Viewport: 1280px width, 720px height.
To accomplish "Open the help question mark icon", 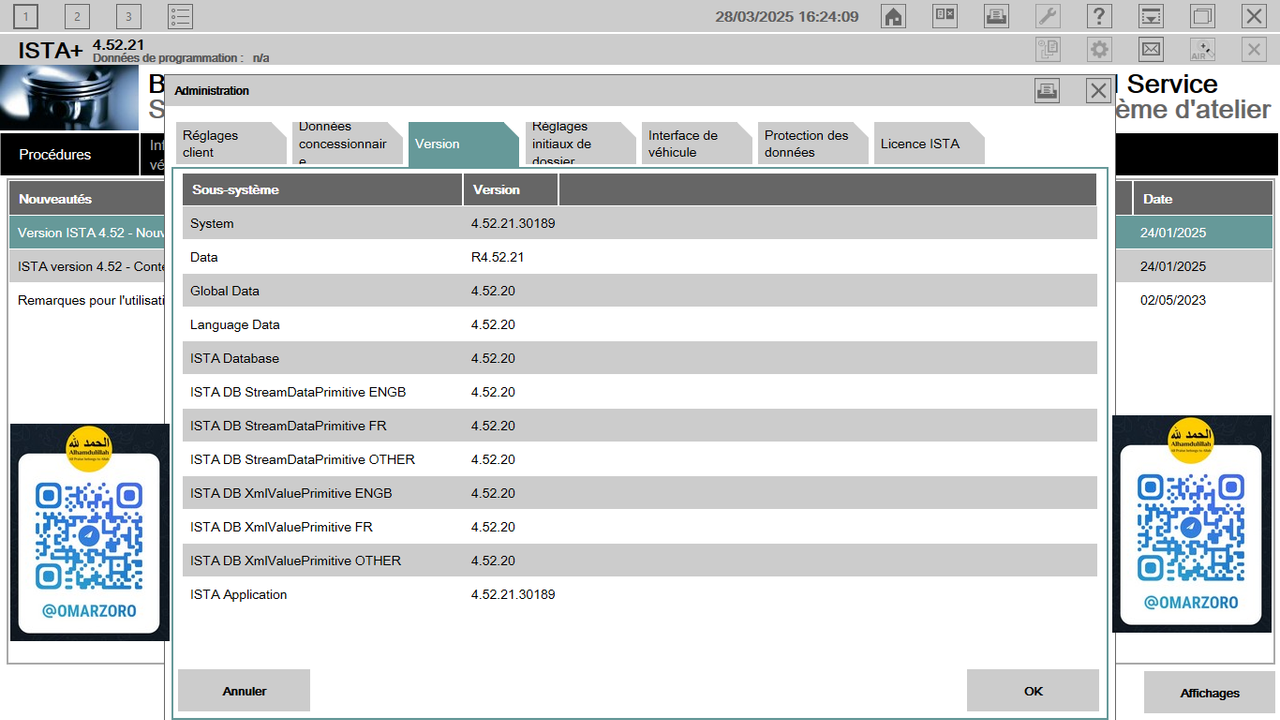I will (1099, 16).
